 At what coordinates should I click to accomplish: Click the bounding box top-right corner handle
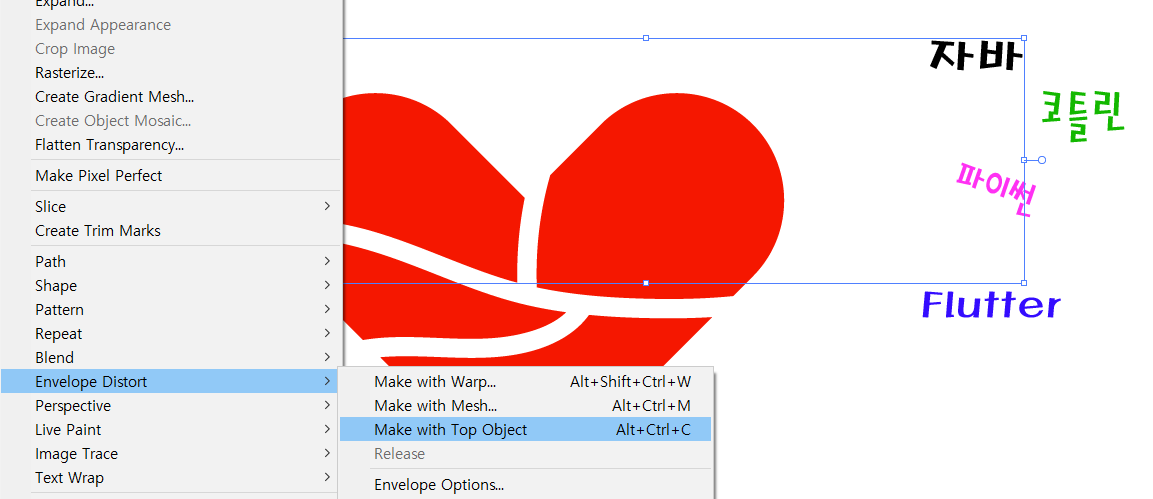pyautogui.click(x=1024, y=37)
